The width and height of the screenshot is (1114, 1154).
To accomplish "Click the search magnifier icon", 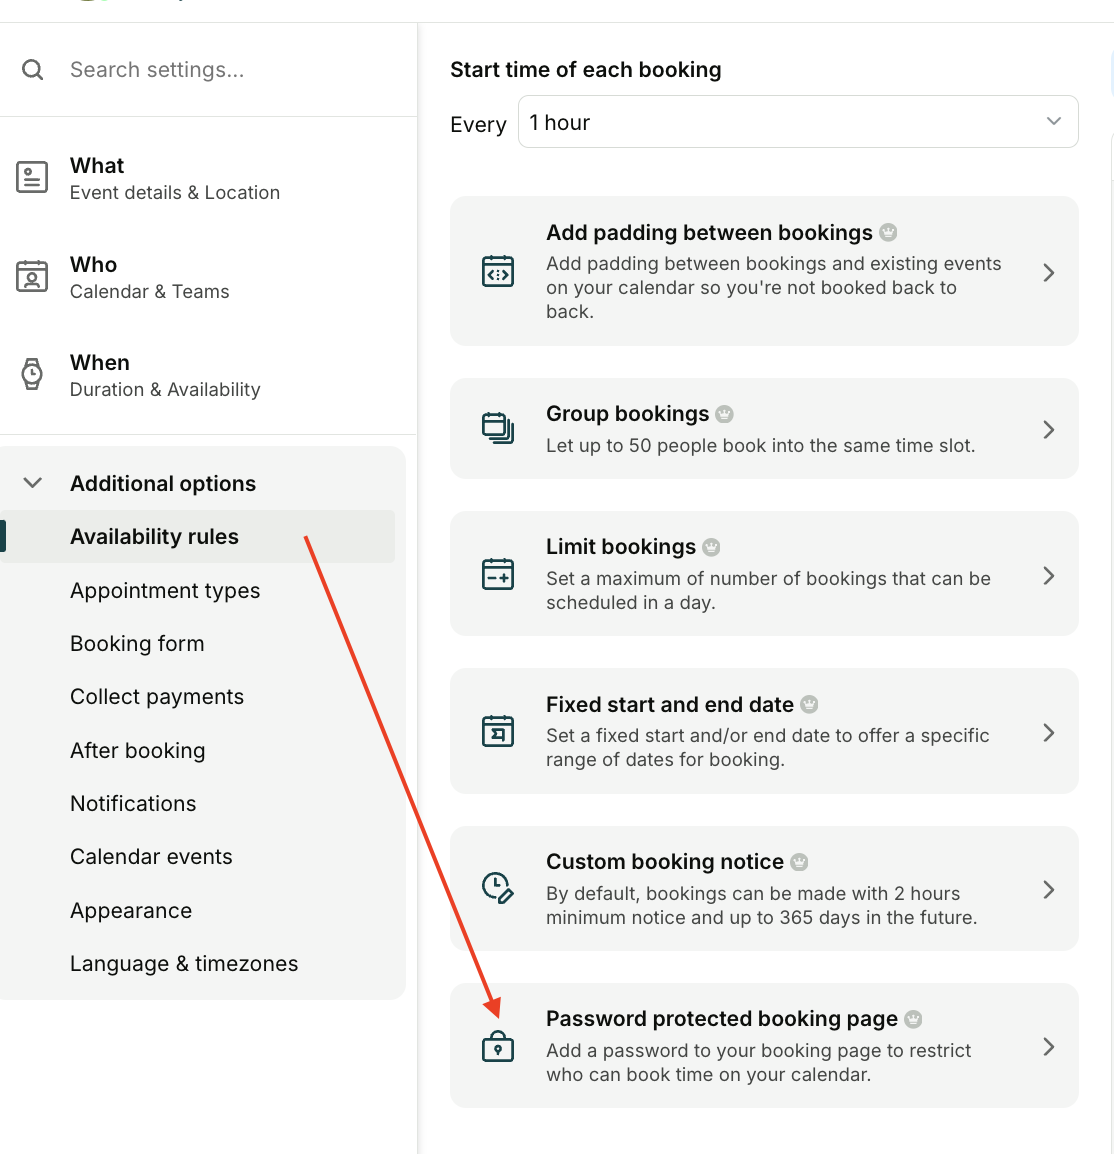I will (32, 70).
